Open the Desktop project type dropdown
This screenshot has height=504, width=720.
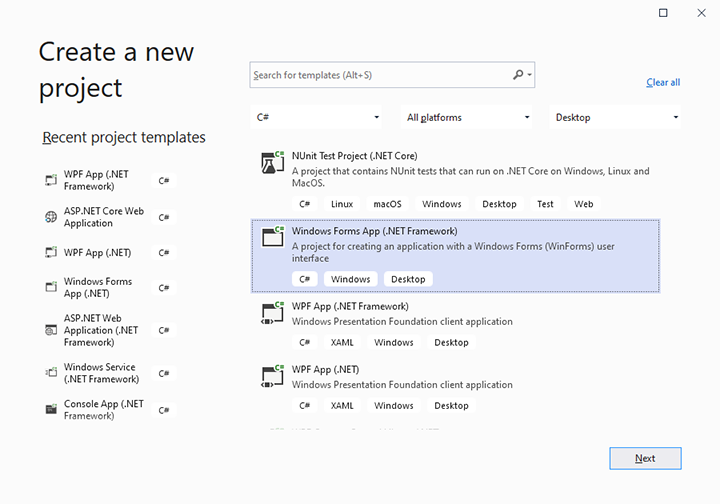[615, 118]
